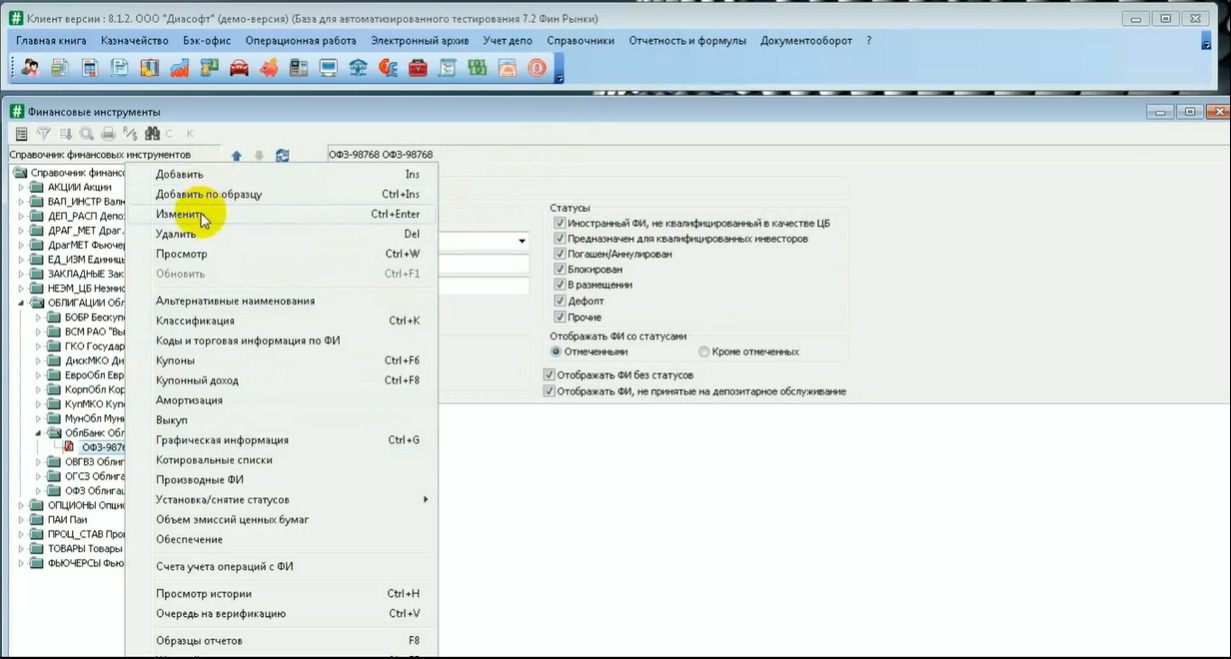Toggle the Дефолт checkbox
Image resolution: width=1231 pixels, height=659 pixels.
click(560, 301)
